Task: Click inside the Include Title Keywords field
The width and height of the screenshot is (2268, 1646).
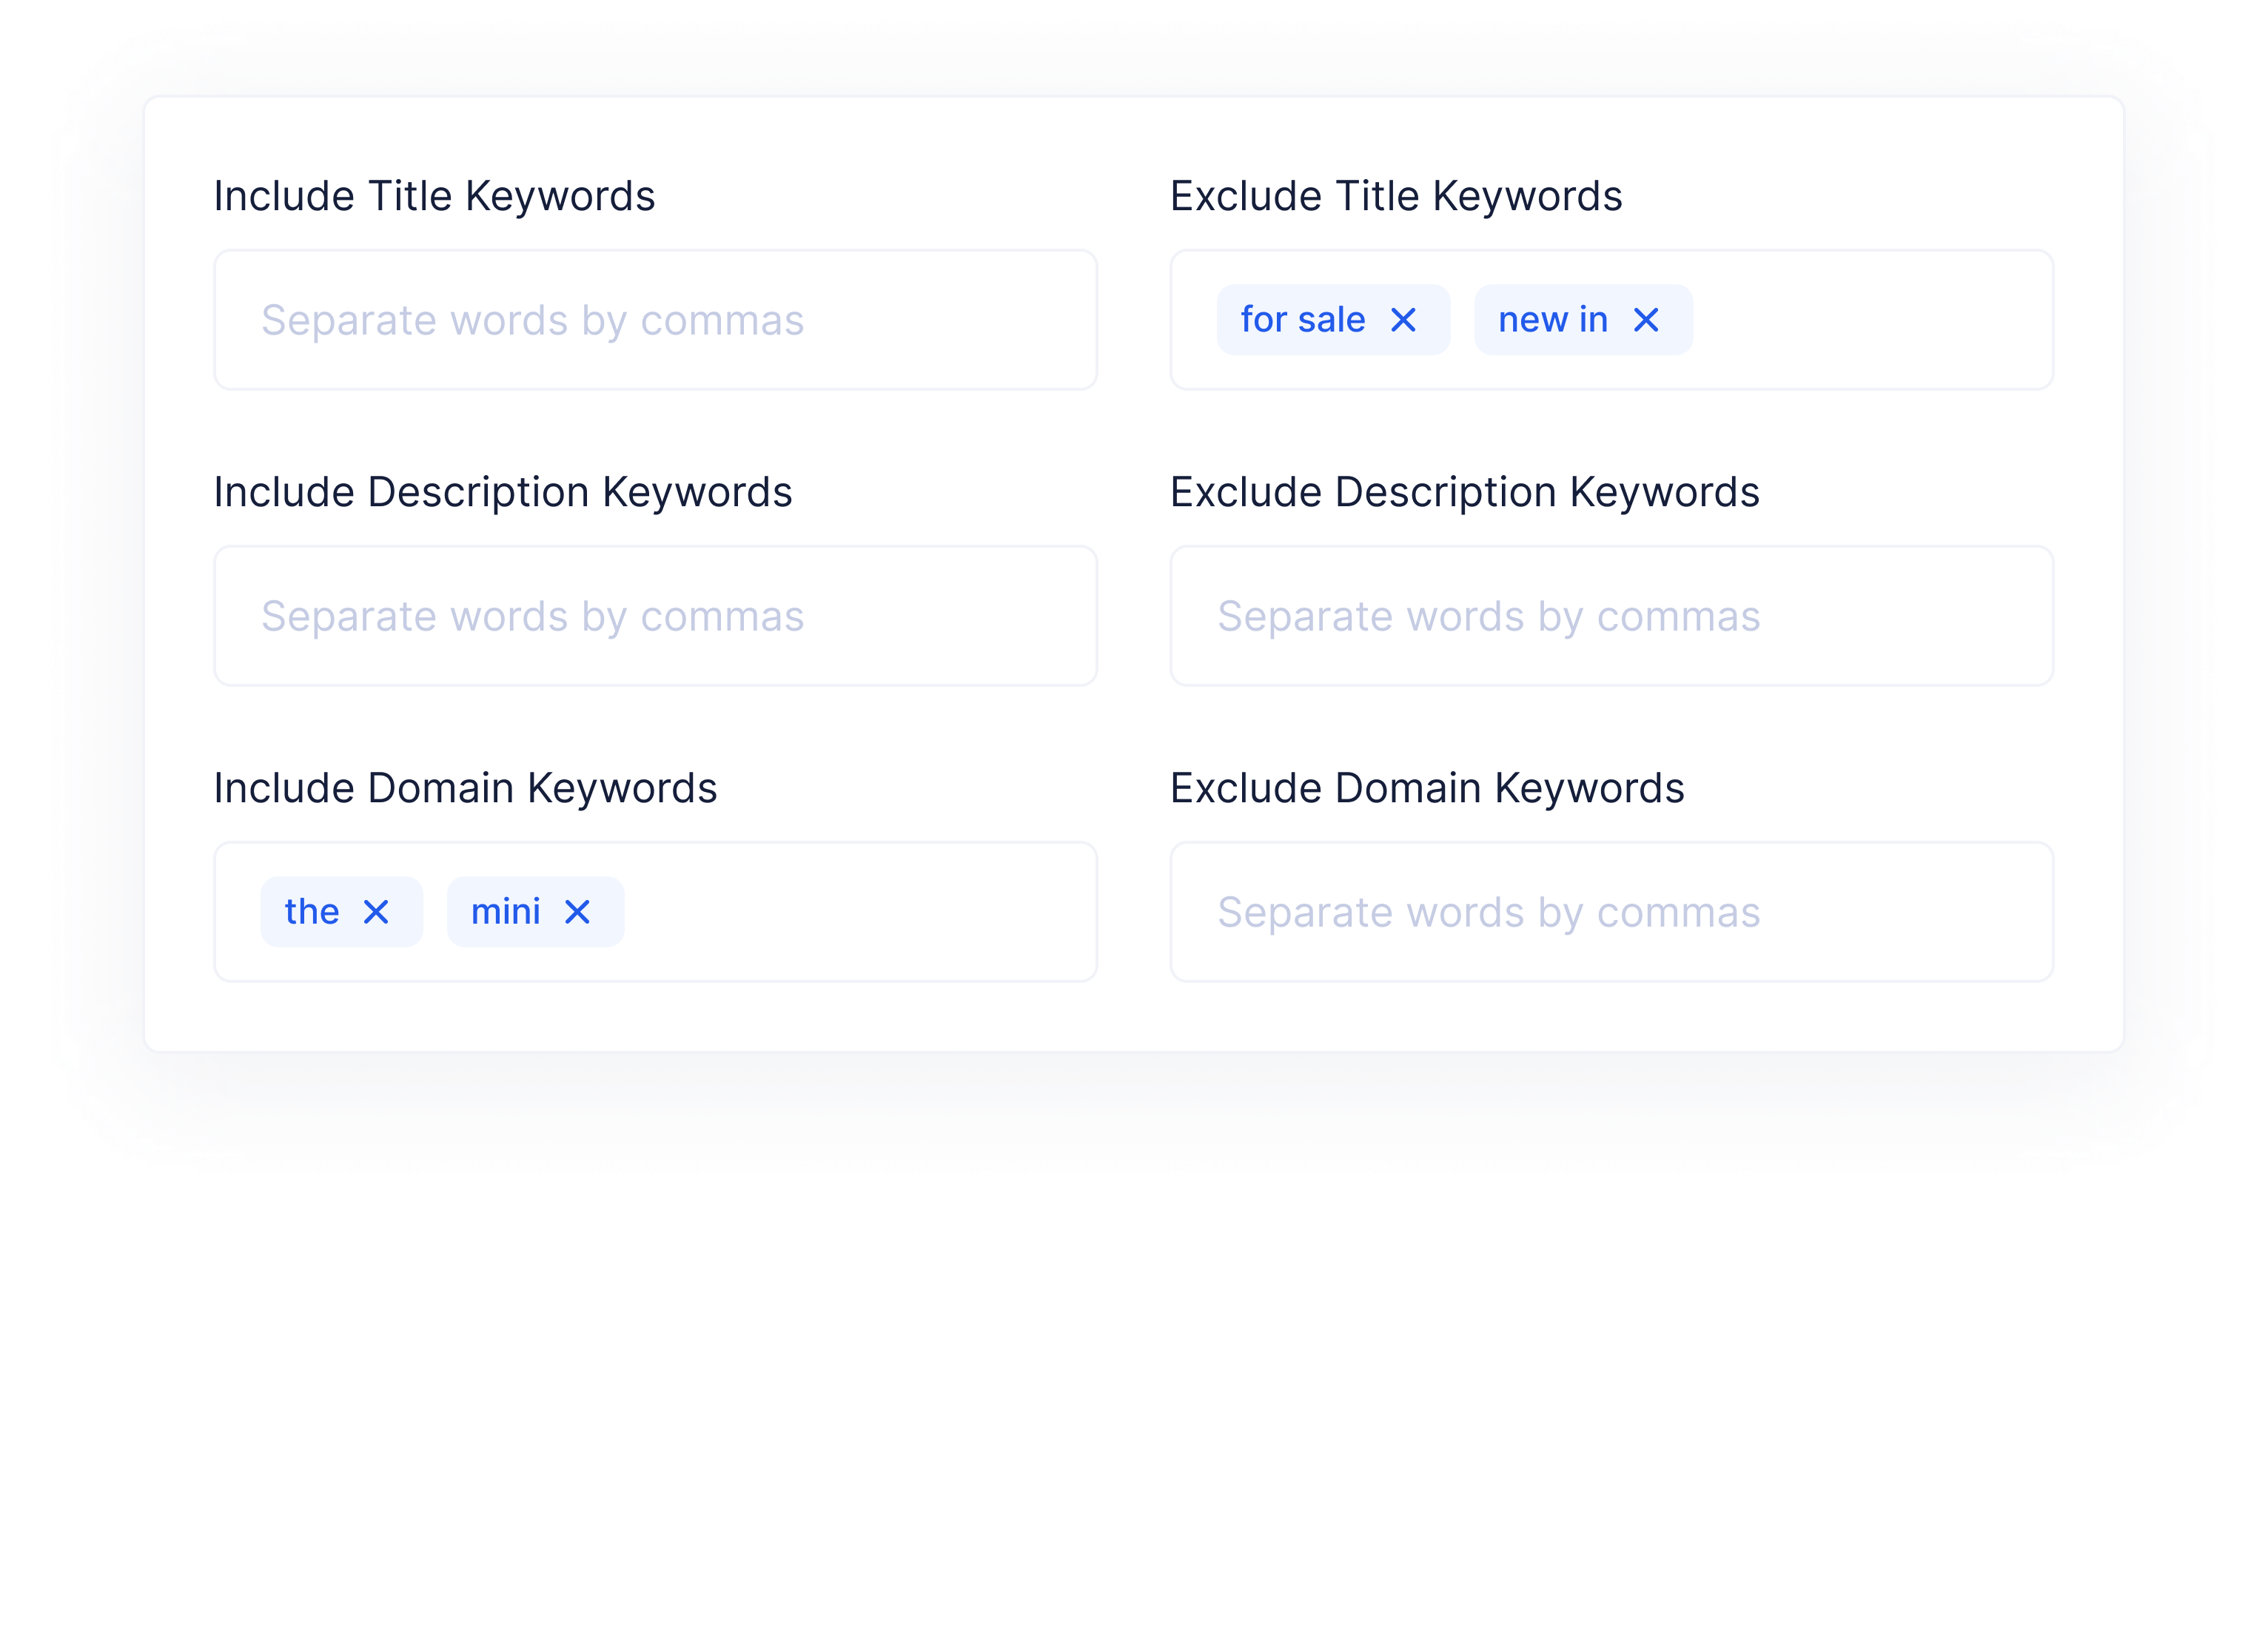Action: coord(655,319)
